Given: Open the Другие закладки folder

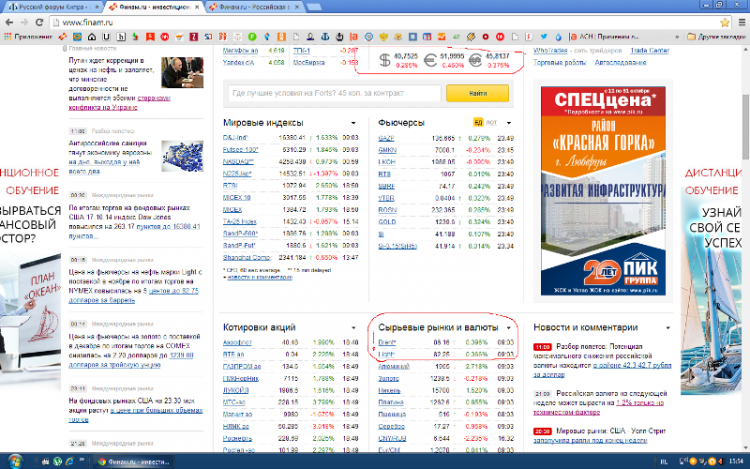Looking at the screenshot, I should pyautogui.click(x=716, y=36).
